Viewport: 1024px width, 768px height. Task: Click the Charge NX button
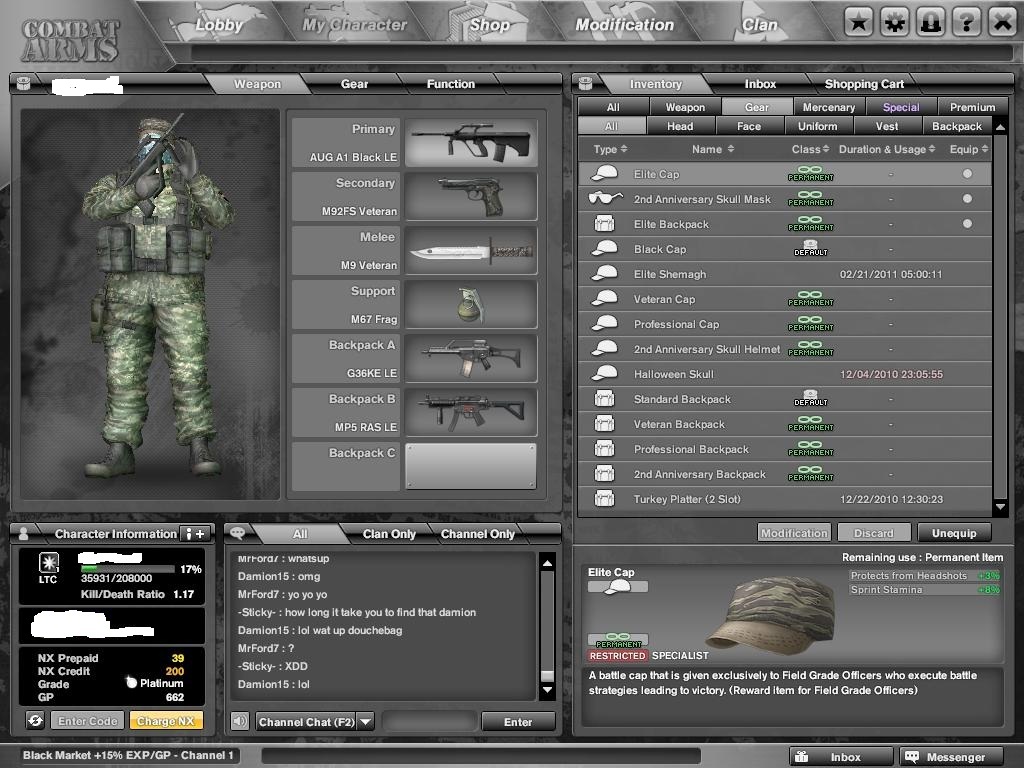pos(166,720)
